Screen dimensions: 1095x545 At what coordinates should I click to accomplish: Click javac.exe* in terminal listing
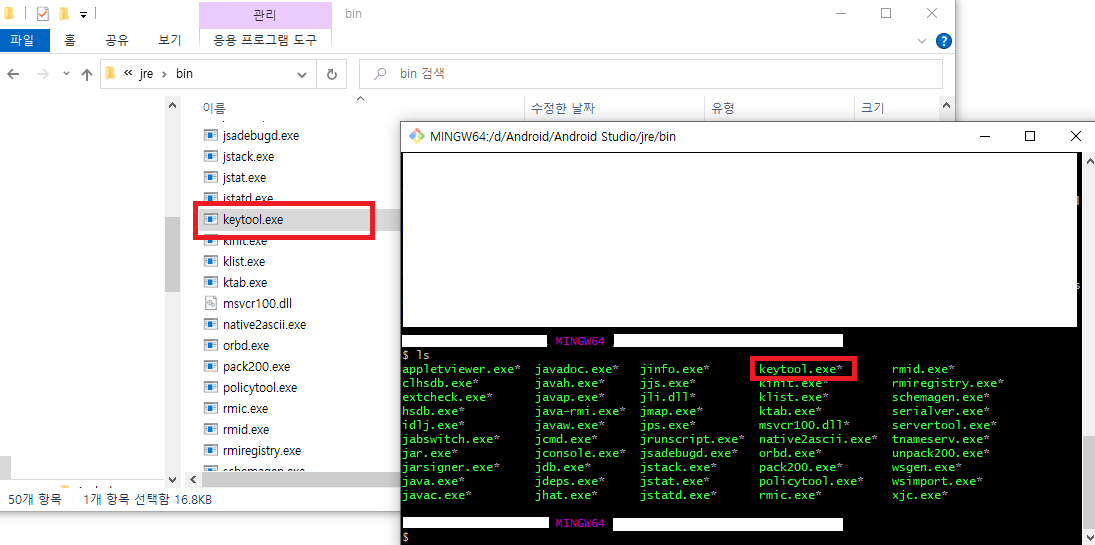click(437, 495)
